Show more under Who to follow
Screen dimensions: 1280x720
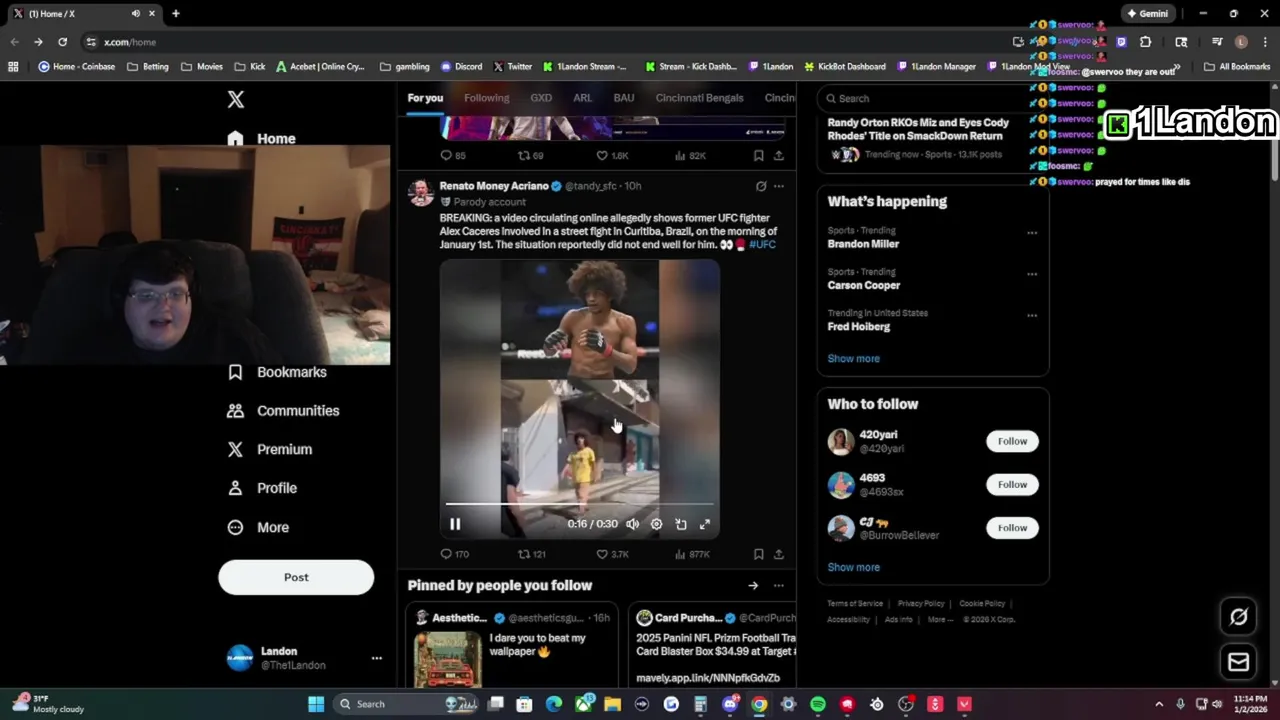click(853, 567)
